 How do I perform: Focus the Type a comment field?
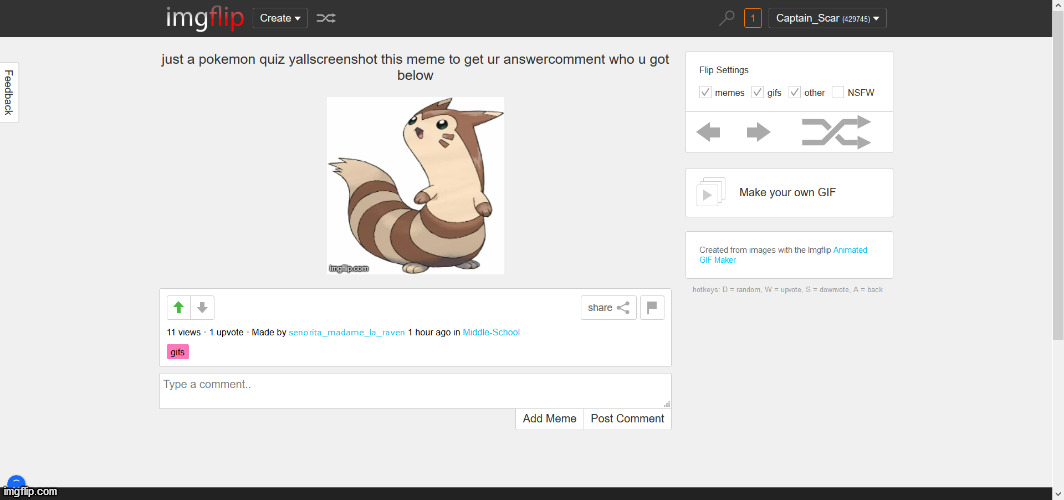415,391
